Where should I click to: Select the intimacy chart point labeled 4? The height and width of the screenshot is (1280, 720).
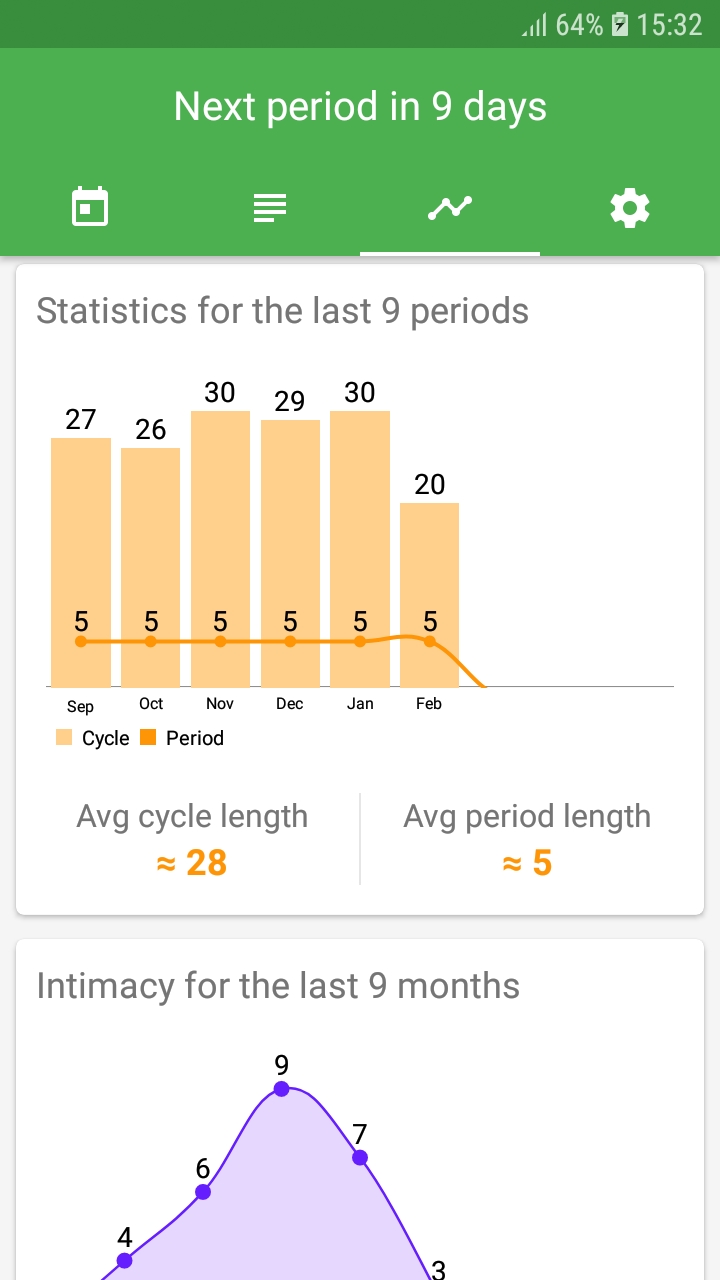[x=124, y=1261]
